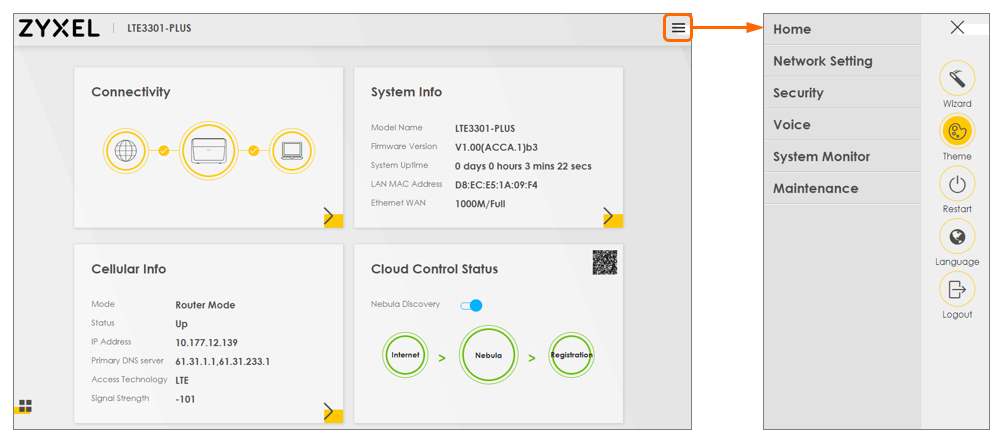This screenshot has width=1006, height=444.
Task: Click the QR code icon
Action: 604,262
